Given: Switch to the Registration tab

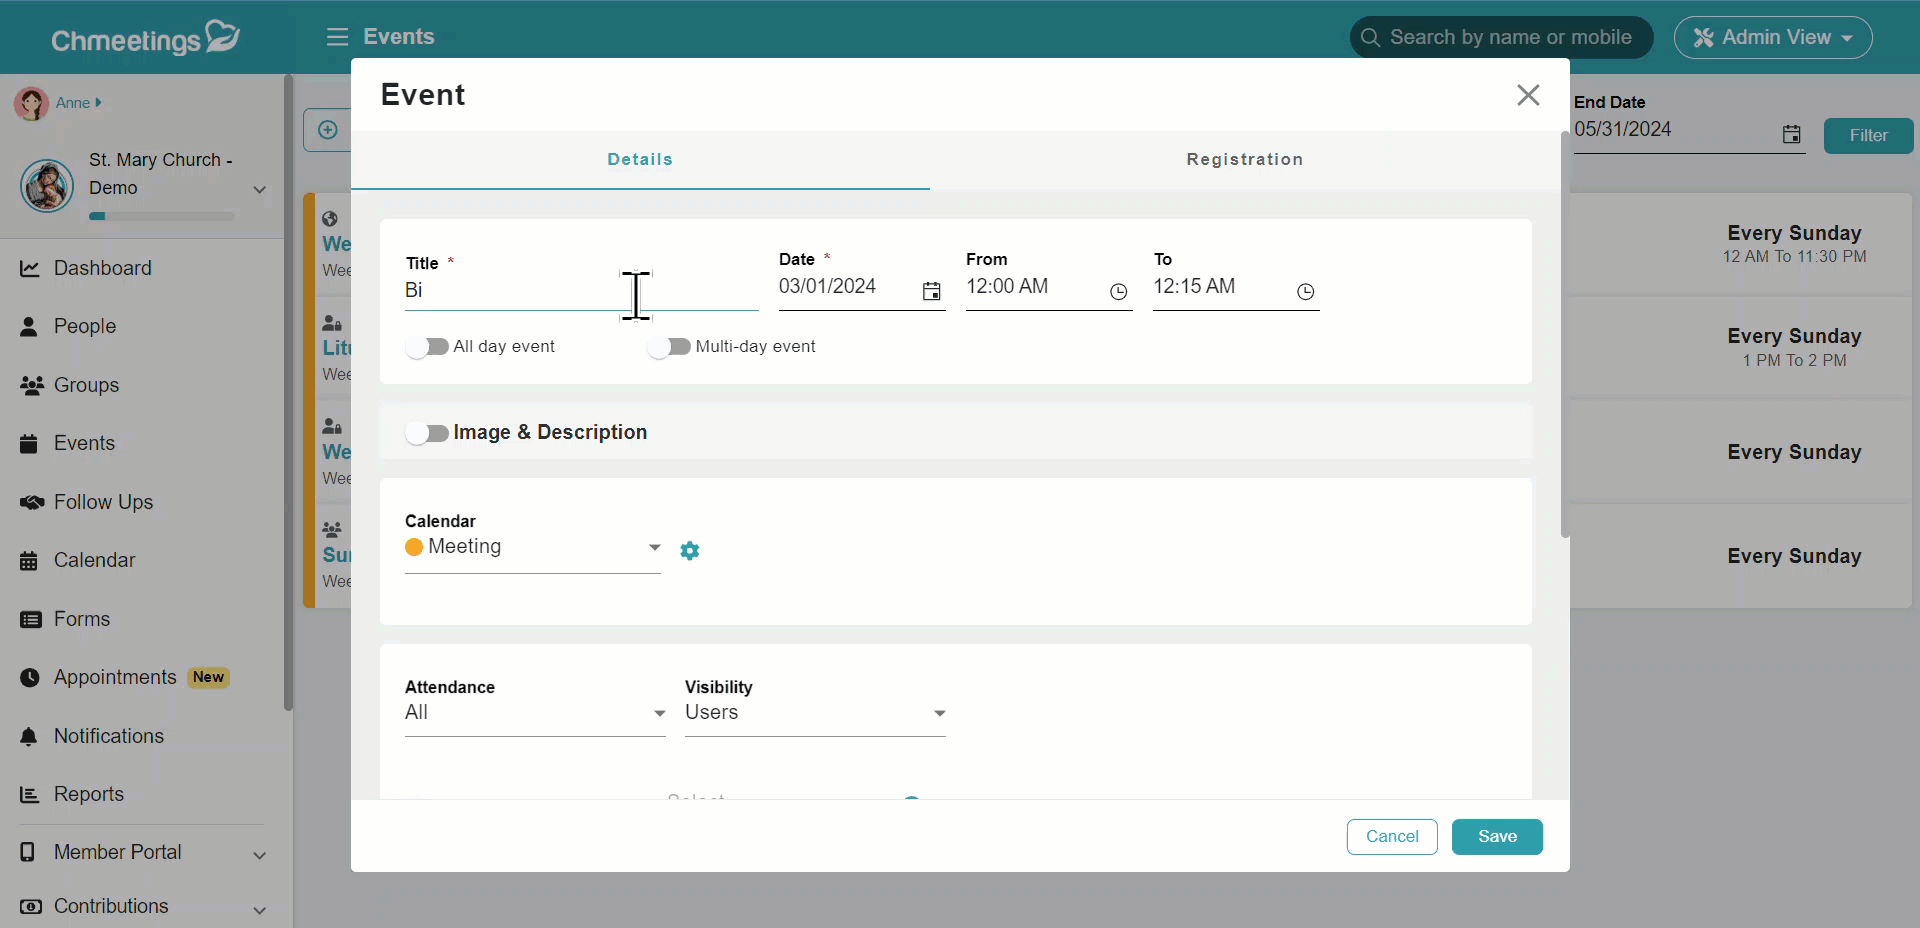Looking at the screenshot, I should pos(1245,160).
